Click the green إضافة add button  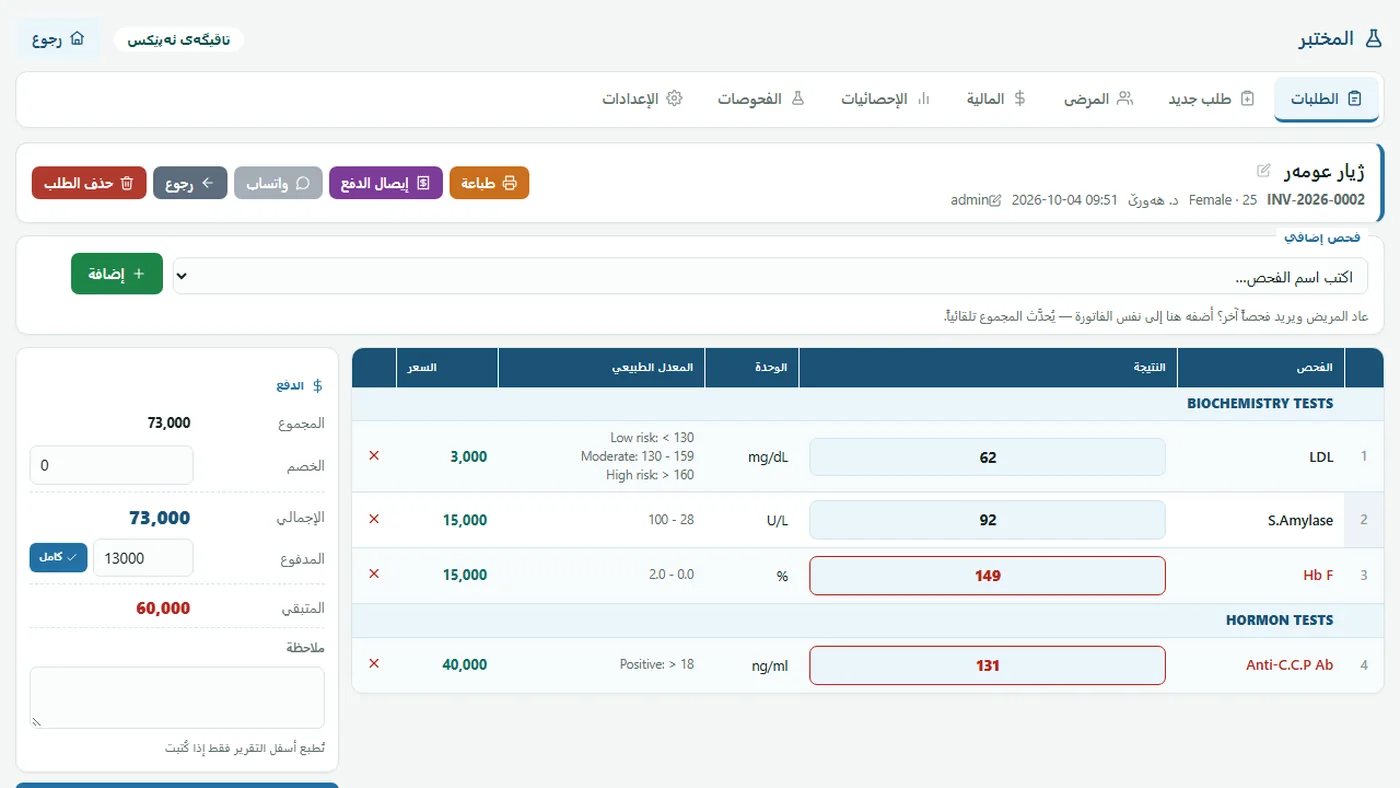coord(117,274)
